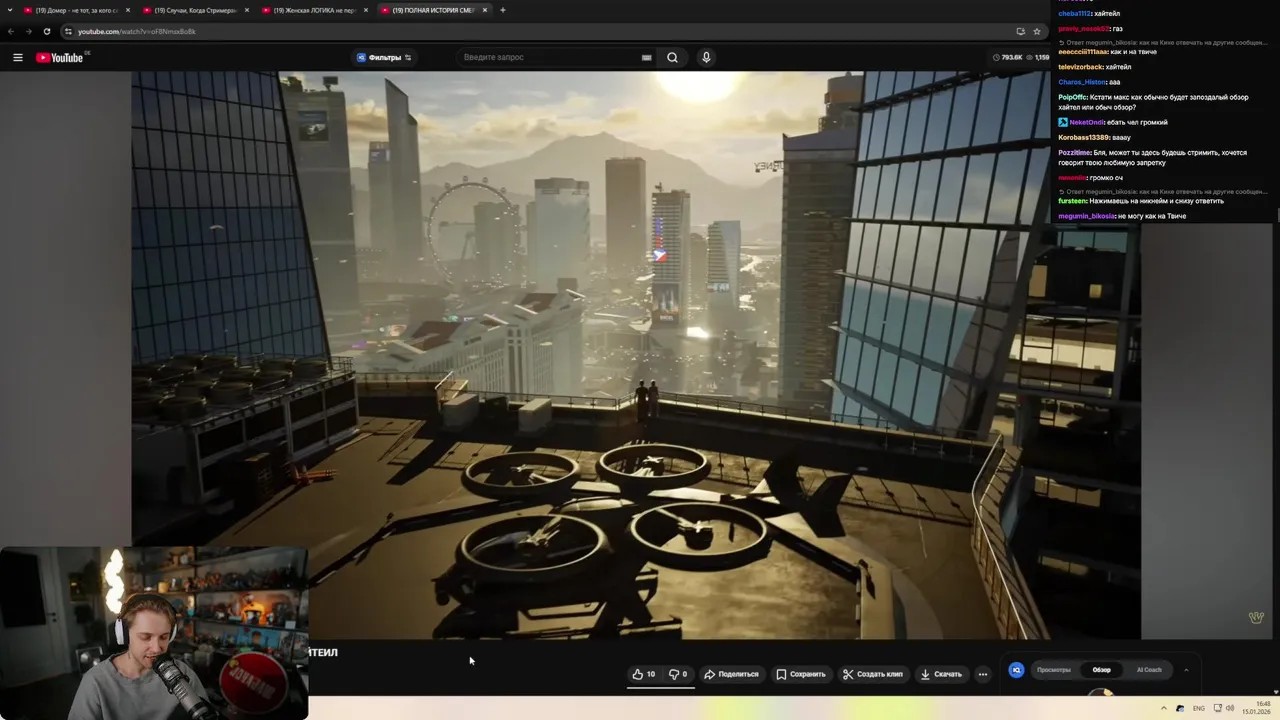Click the 793.6K clock stat
Image resolution: width=1280 pixels, height=720 pixels.
pyautogui.click(x=1007, y=58)
